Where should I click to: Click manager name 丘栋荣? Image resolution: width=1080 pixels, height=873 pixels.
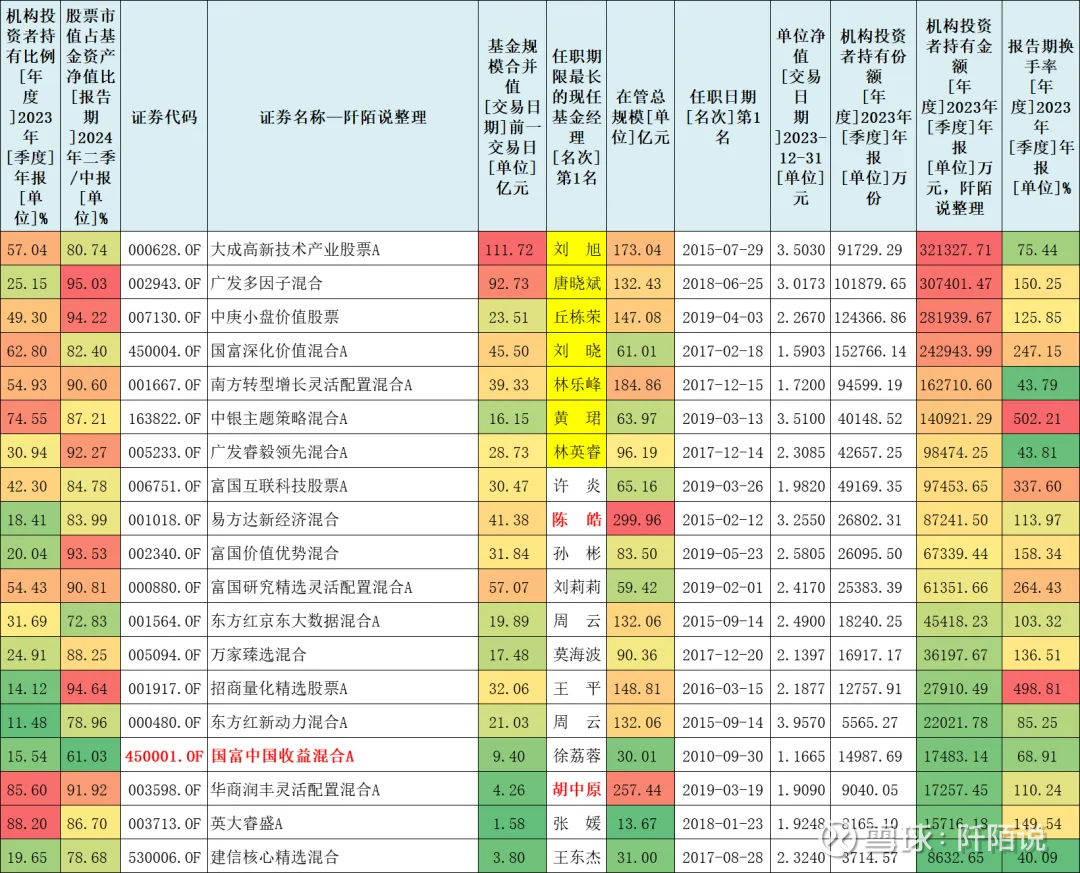(577, 317)
